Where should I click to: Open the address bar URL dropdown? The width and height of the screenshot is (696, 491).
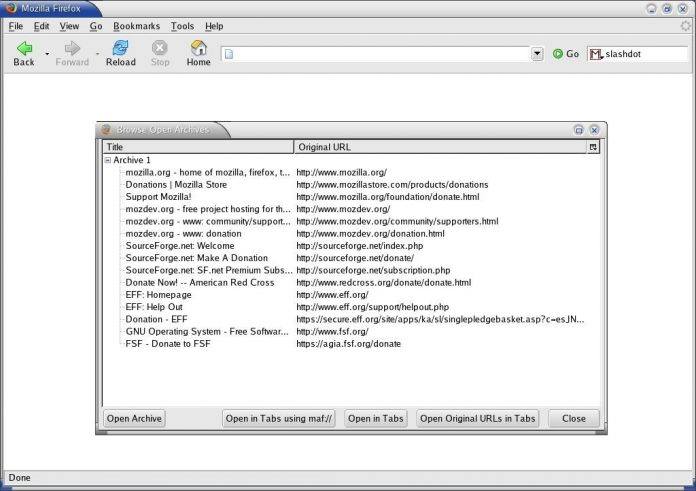click(537, 54)
